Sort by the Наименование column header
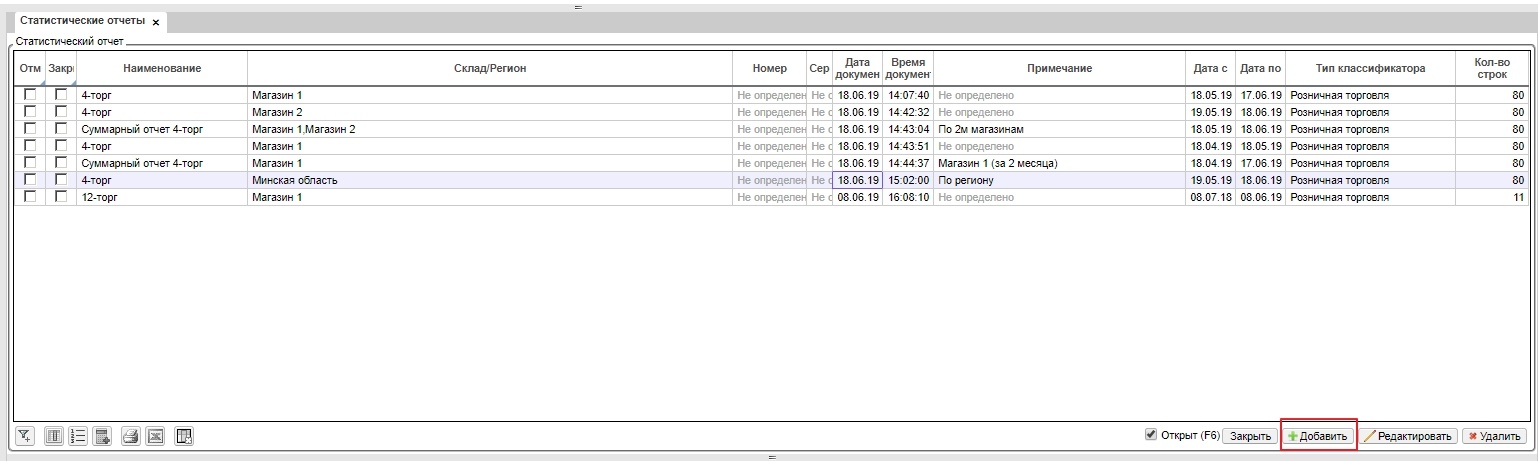The image size is (1538, 461). tap(162, 68)
